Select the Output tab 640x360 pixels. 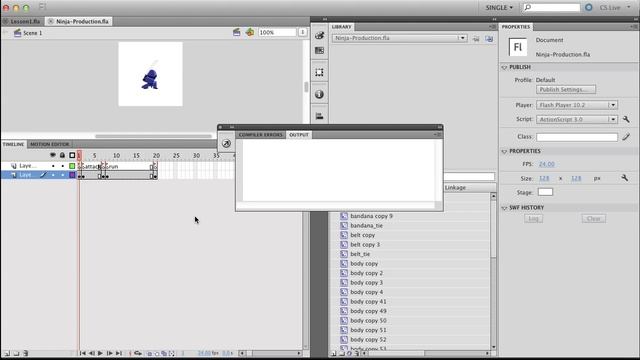299,135
